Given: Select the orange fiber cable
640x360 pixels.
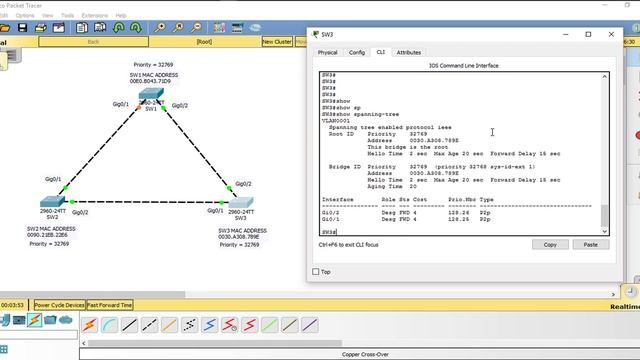Looking at the screenshot, I should pyautogui.click(x=169, y=325).
